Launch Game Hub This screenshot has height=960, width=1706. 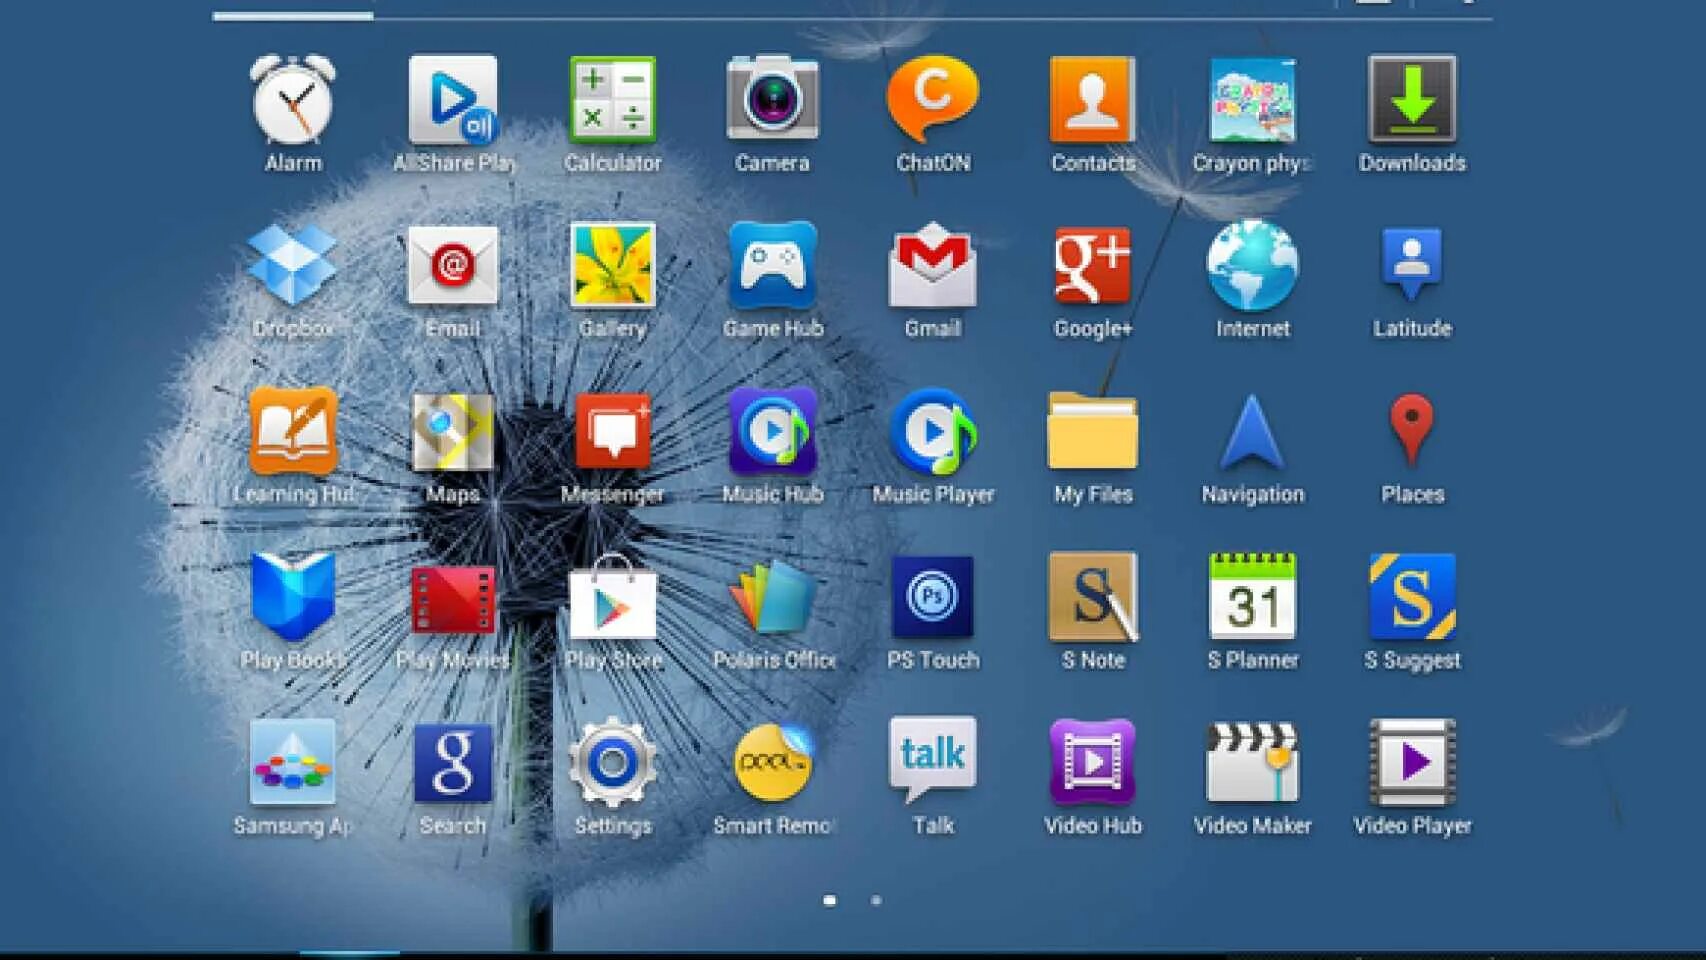pyautogui.click(x=773, y=265)
